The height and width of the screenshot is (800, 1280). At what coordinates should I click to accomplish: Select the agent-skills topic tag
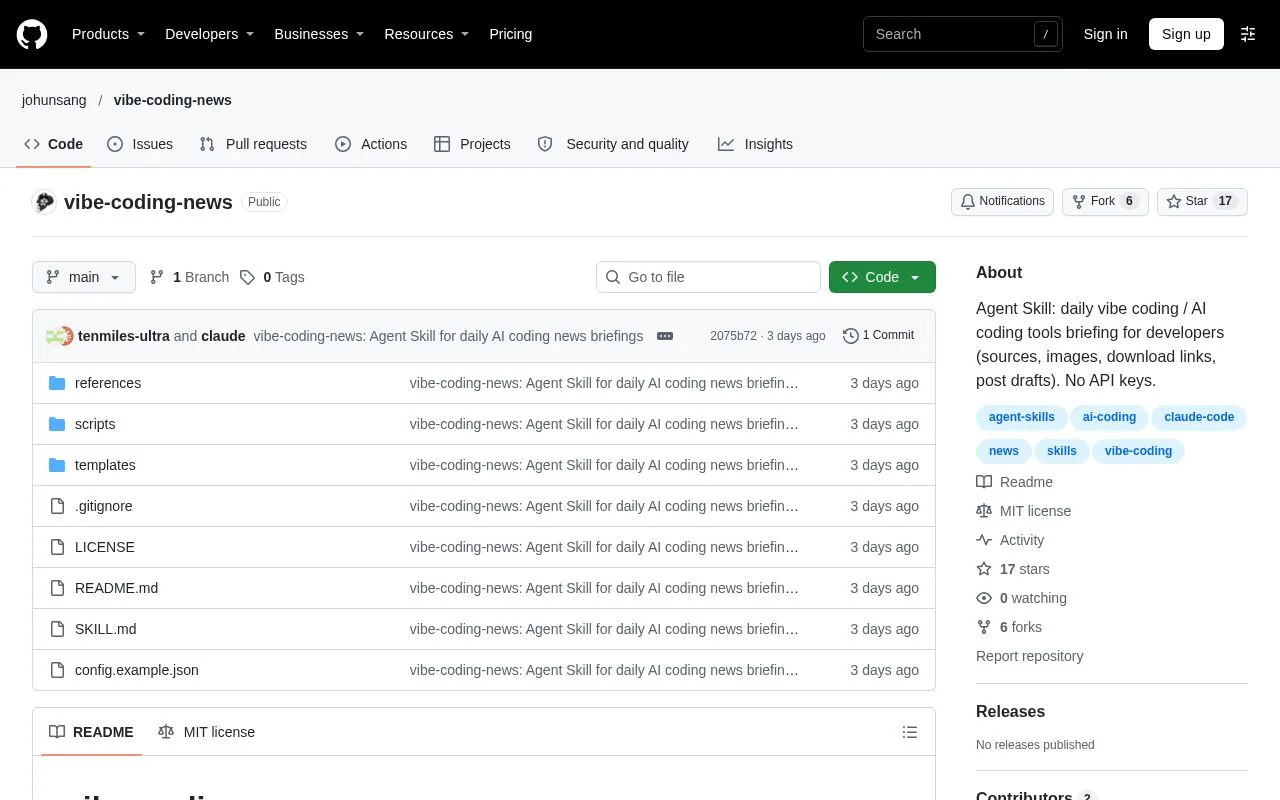point(1022,417)
